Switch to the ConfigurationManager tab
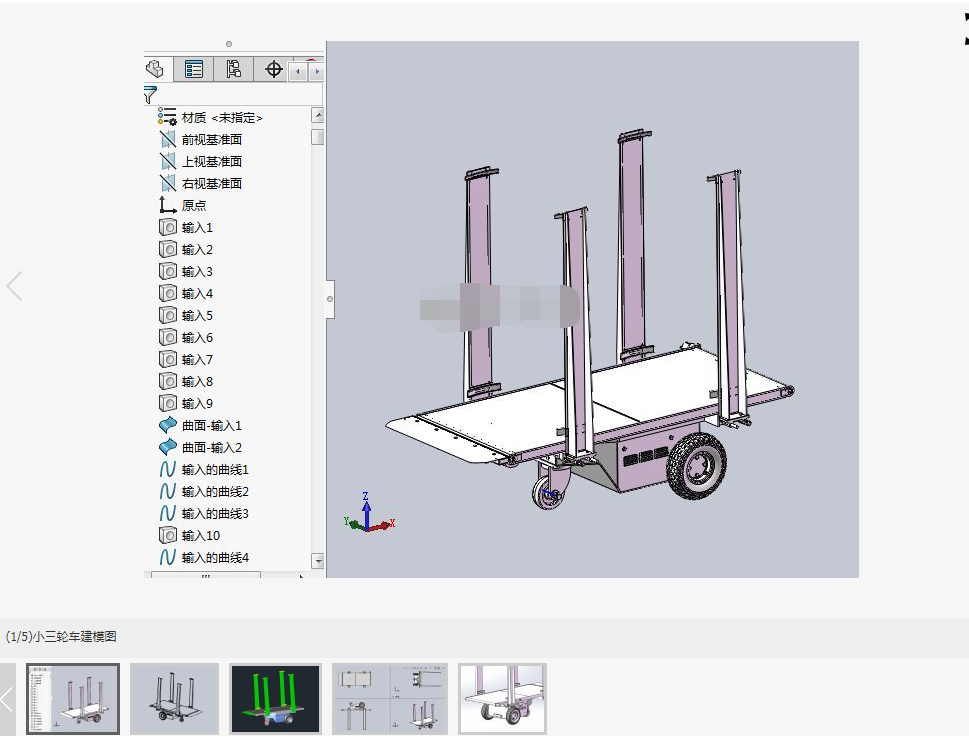 [x=233, y=69]
